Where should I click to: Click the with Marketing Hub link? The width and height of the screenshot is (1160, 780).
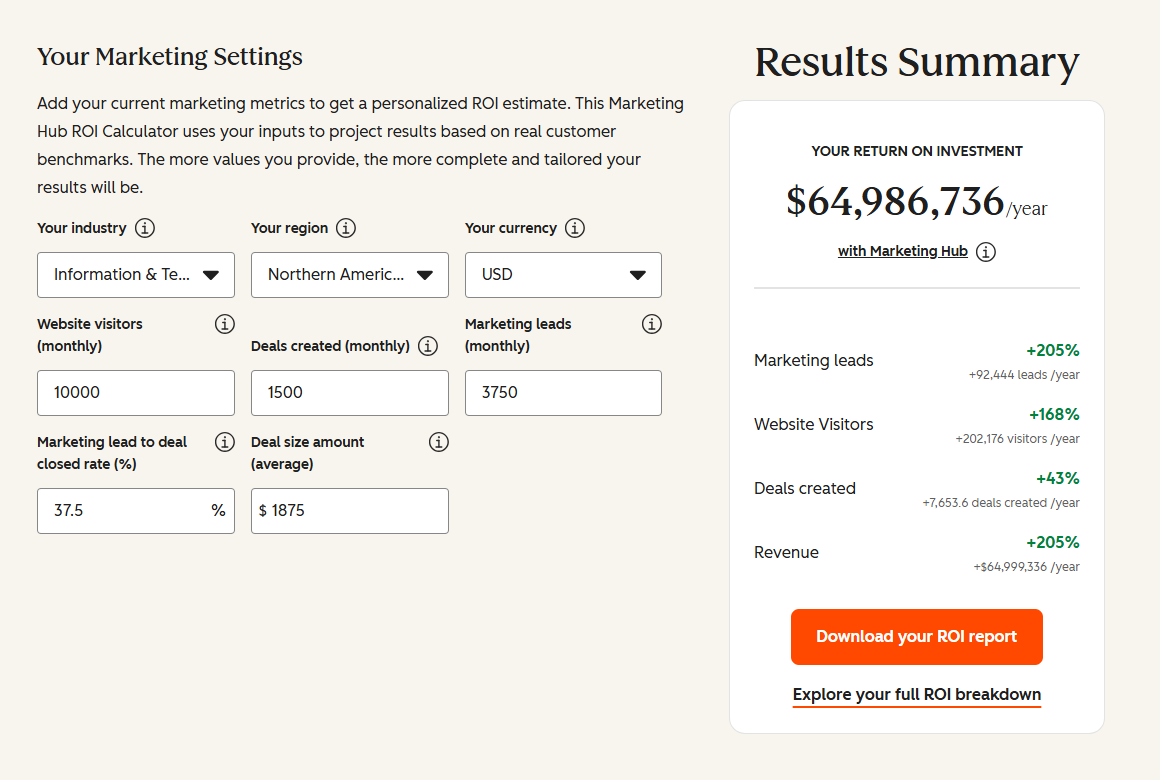pyautogui.click(x=902, y=252)
